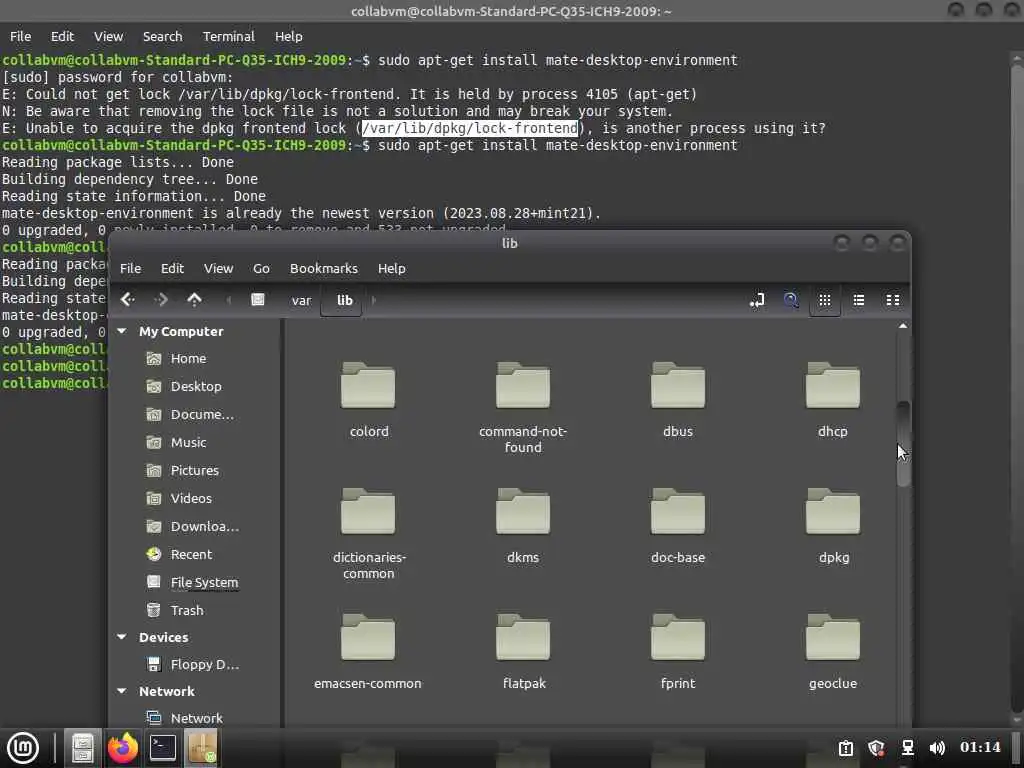Screen dimensions: 1024x768
Task: Switch to list view
Action: (x=859, y=300)
